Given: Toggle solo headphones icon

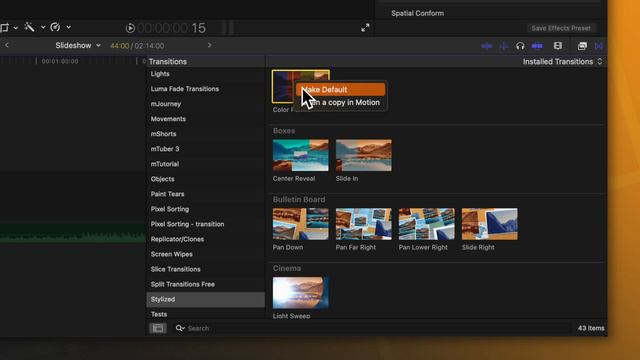Looking at the screenshot, I should [x=520, y=46].
